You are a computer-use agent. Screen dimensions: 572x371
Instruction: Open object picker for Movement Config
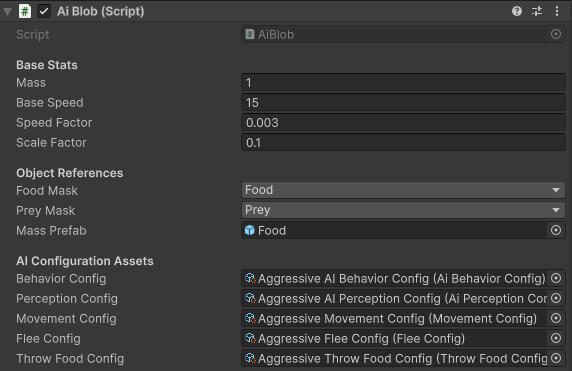click(x=556, y=318)
